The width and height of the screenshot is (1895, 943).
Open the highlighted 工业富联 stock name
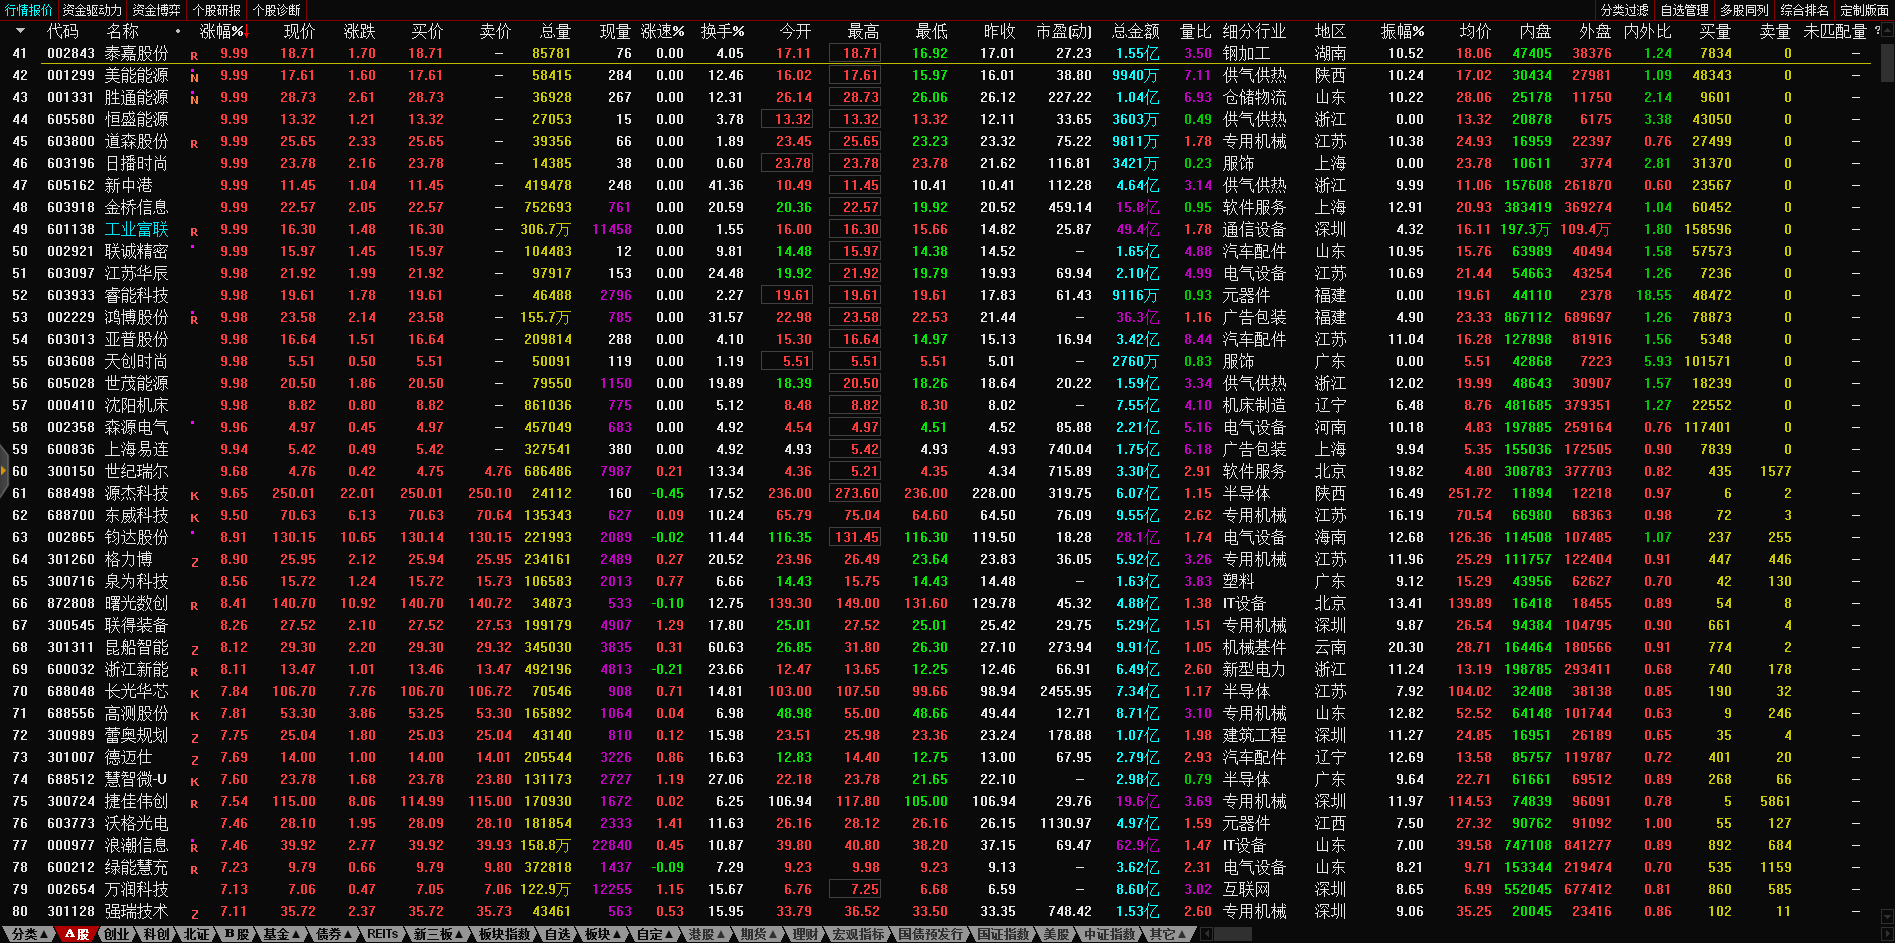point(136,229)
